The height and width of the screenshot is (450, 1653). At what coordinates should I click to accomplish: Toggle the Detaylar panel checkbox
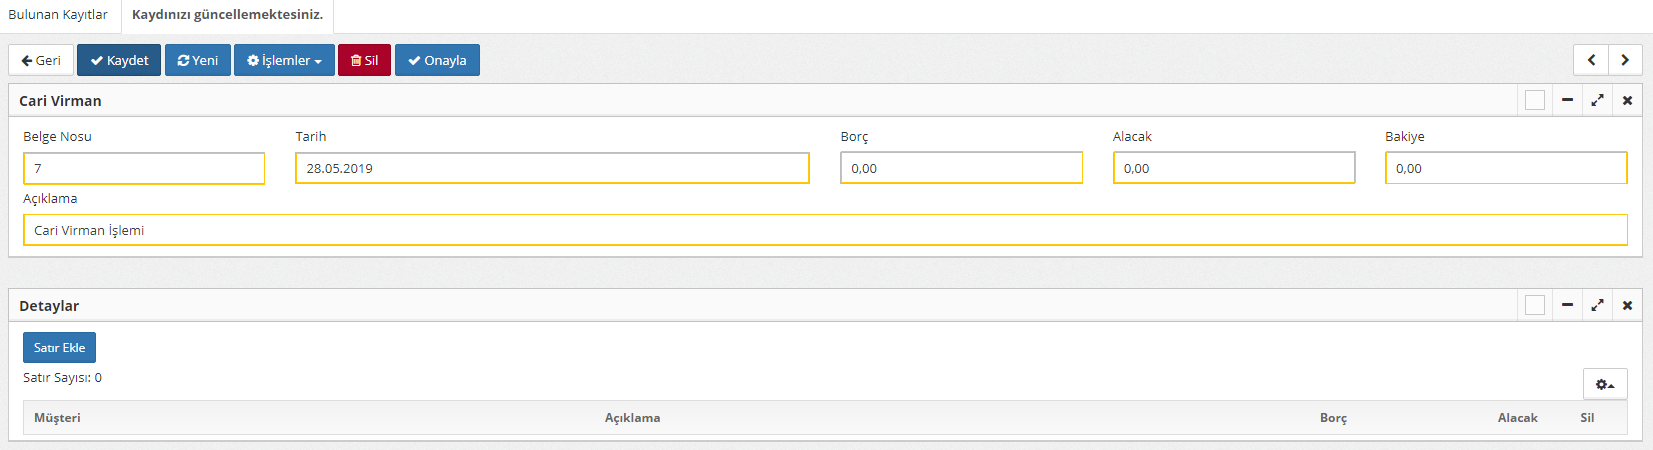point(1535,305)
